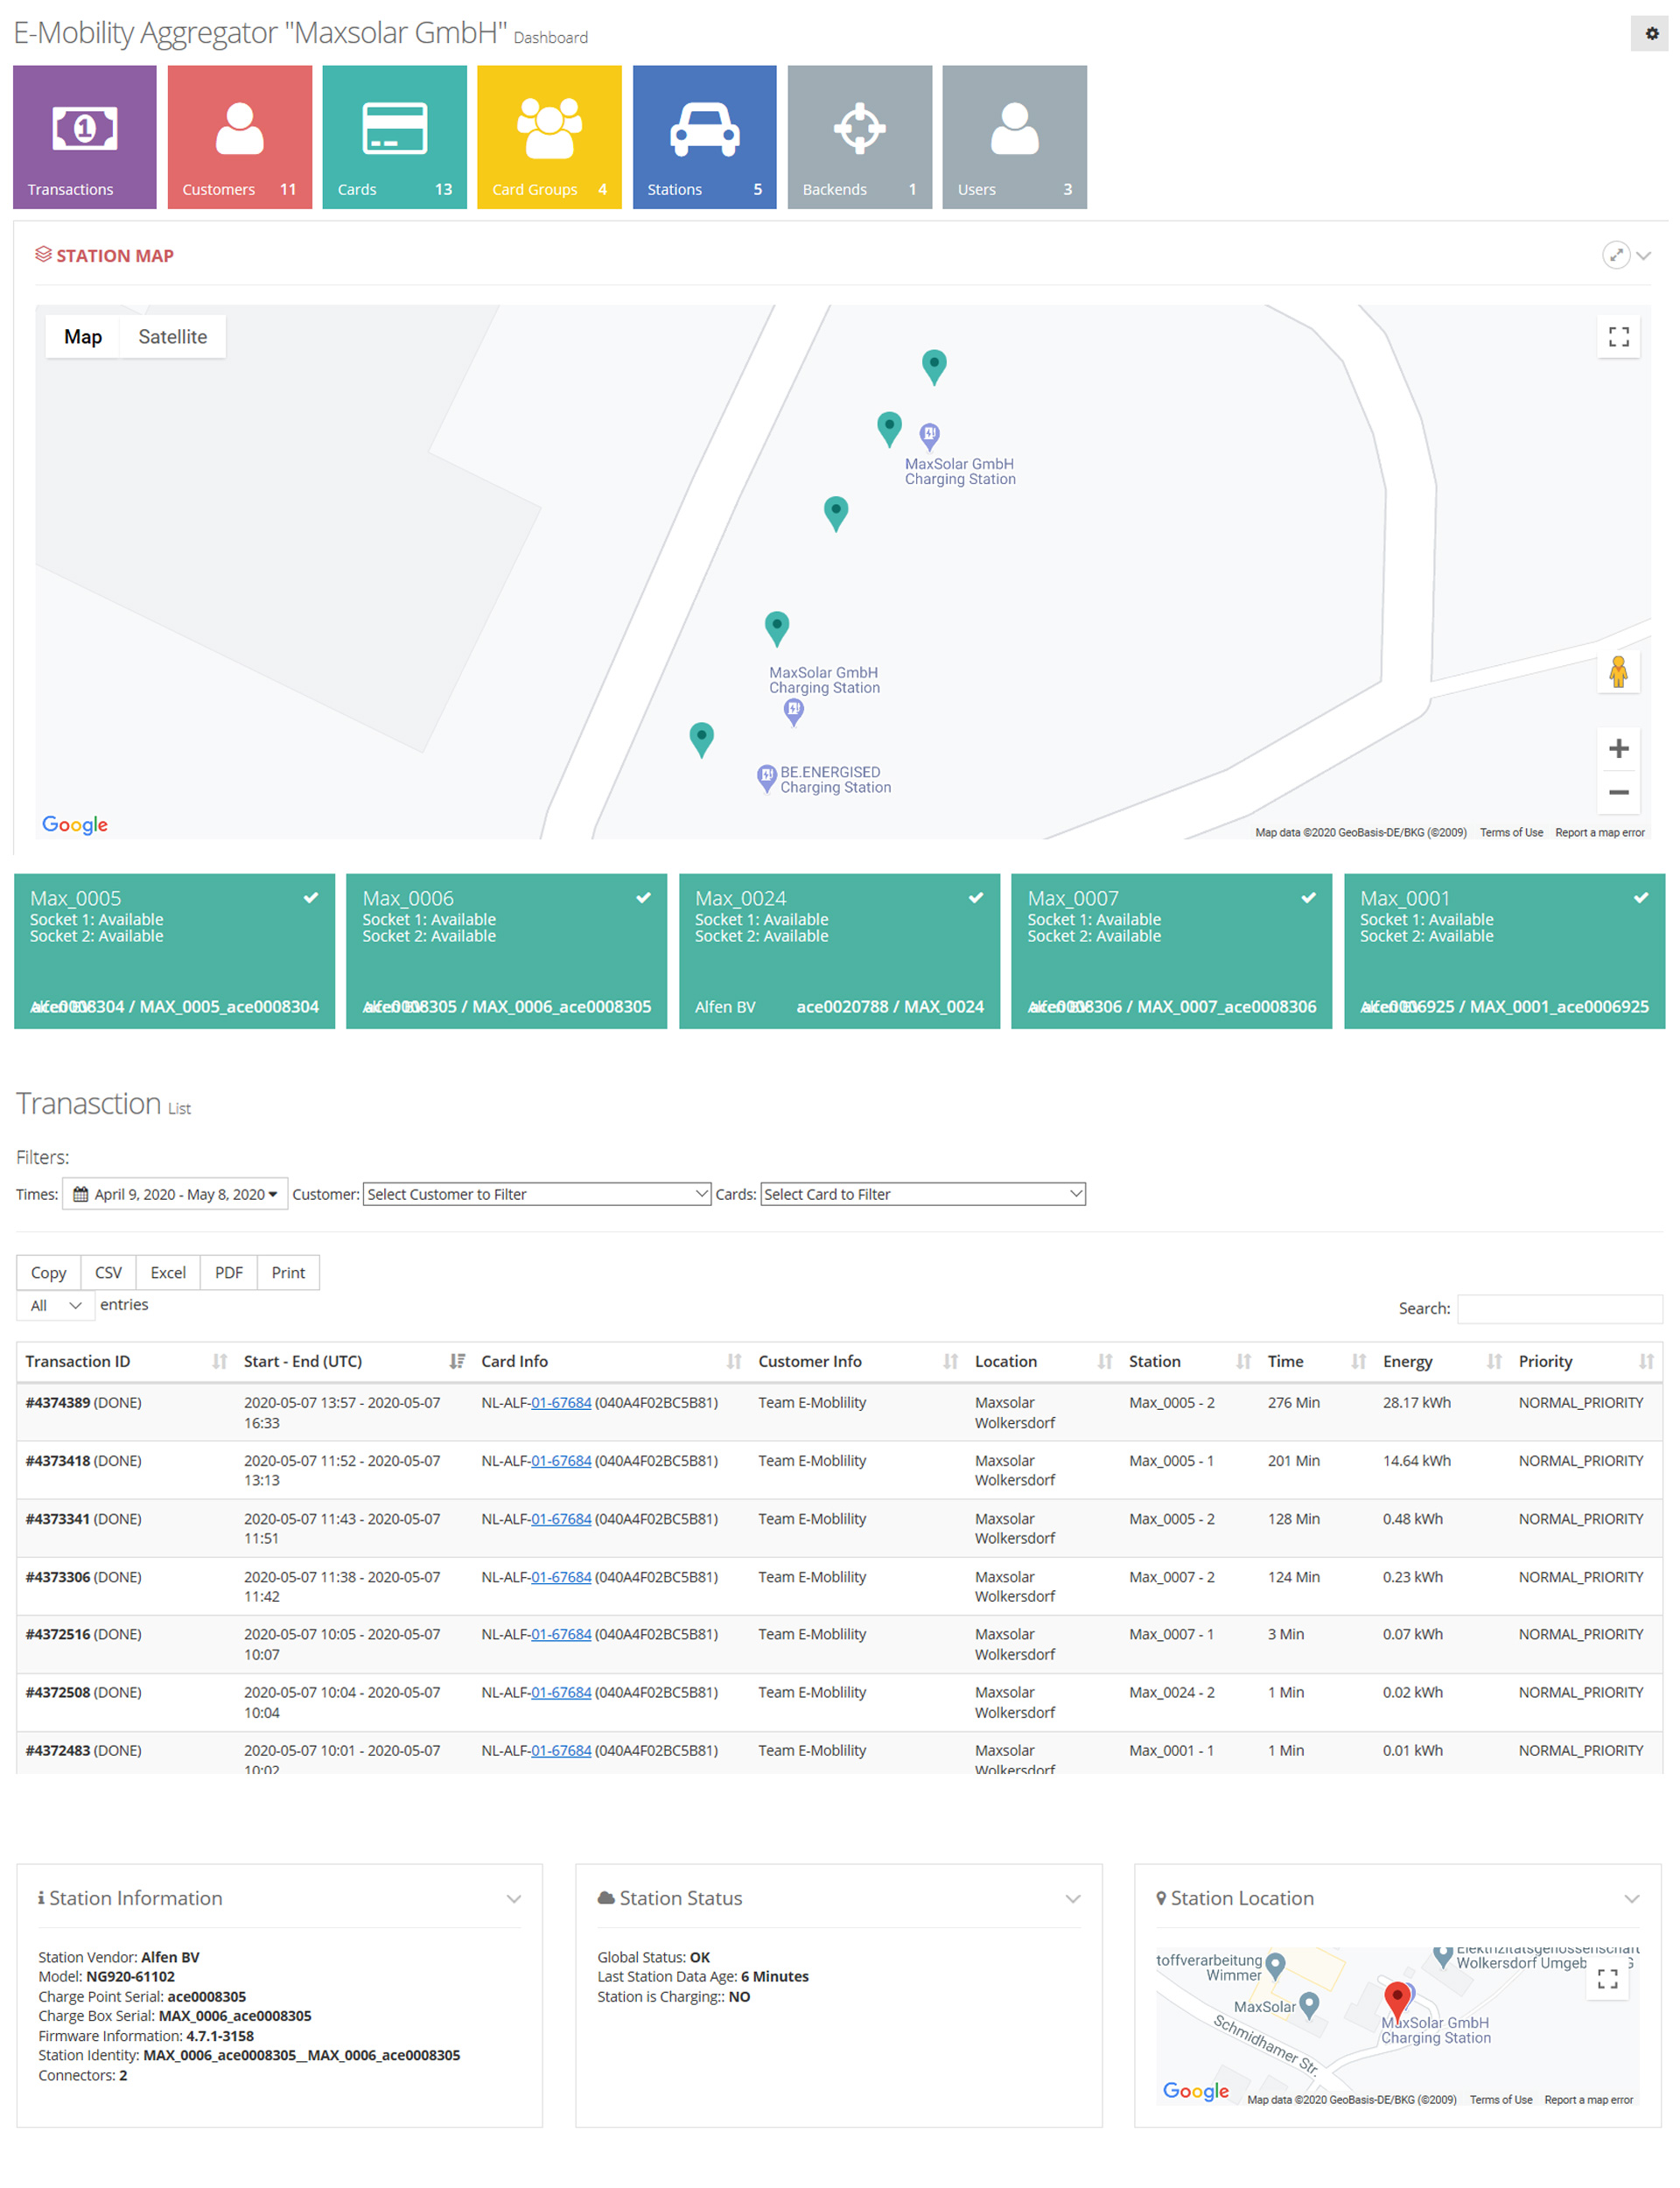Image resolution: width=1680 pixels, height=2188 pixels.
Task: Toggle fullscreen on the station map
Action: (x=1618, y=337)
